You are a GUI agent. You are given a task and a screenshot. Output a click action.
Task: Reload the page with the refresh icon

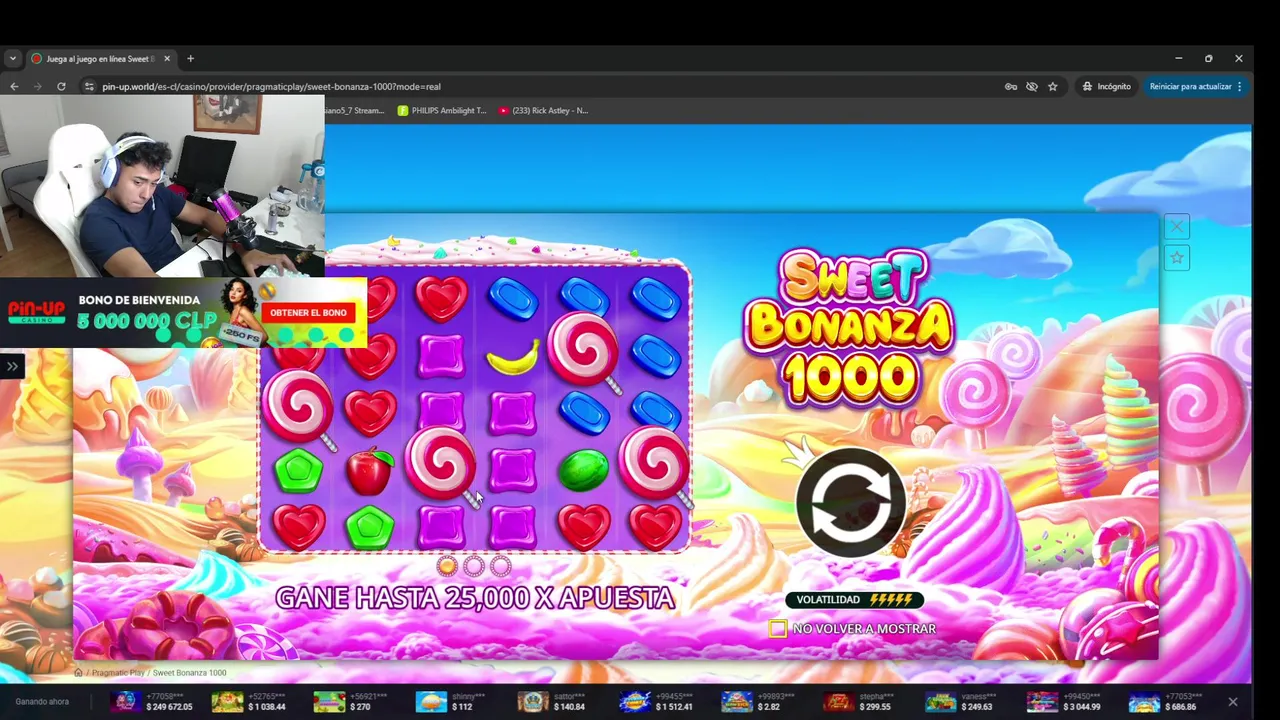pos(61,87)
